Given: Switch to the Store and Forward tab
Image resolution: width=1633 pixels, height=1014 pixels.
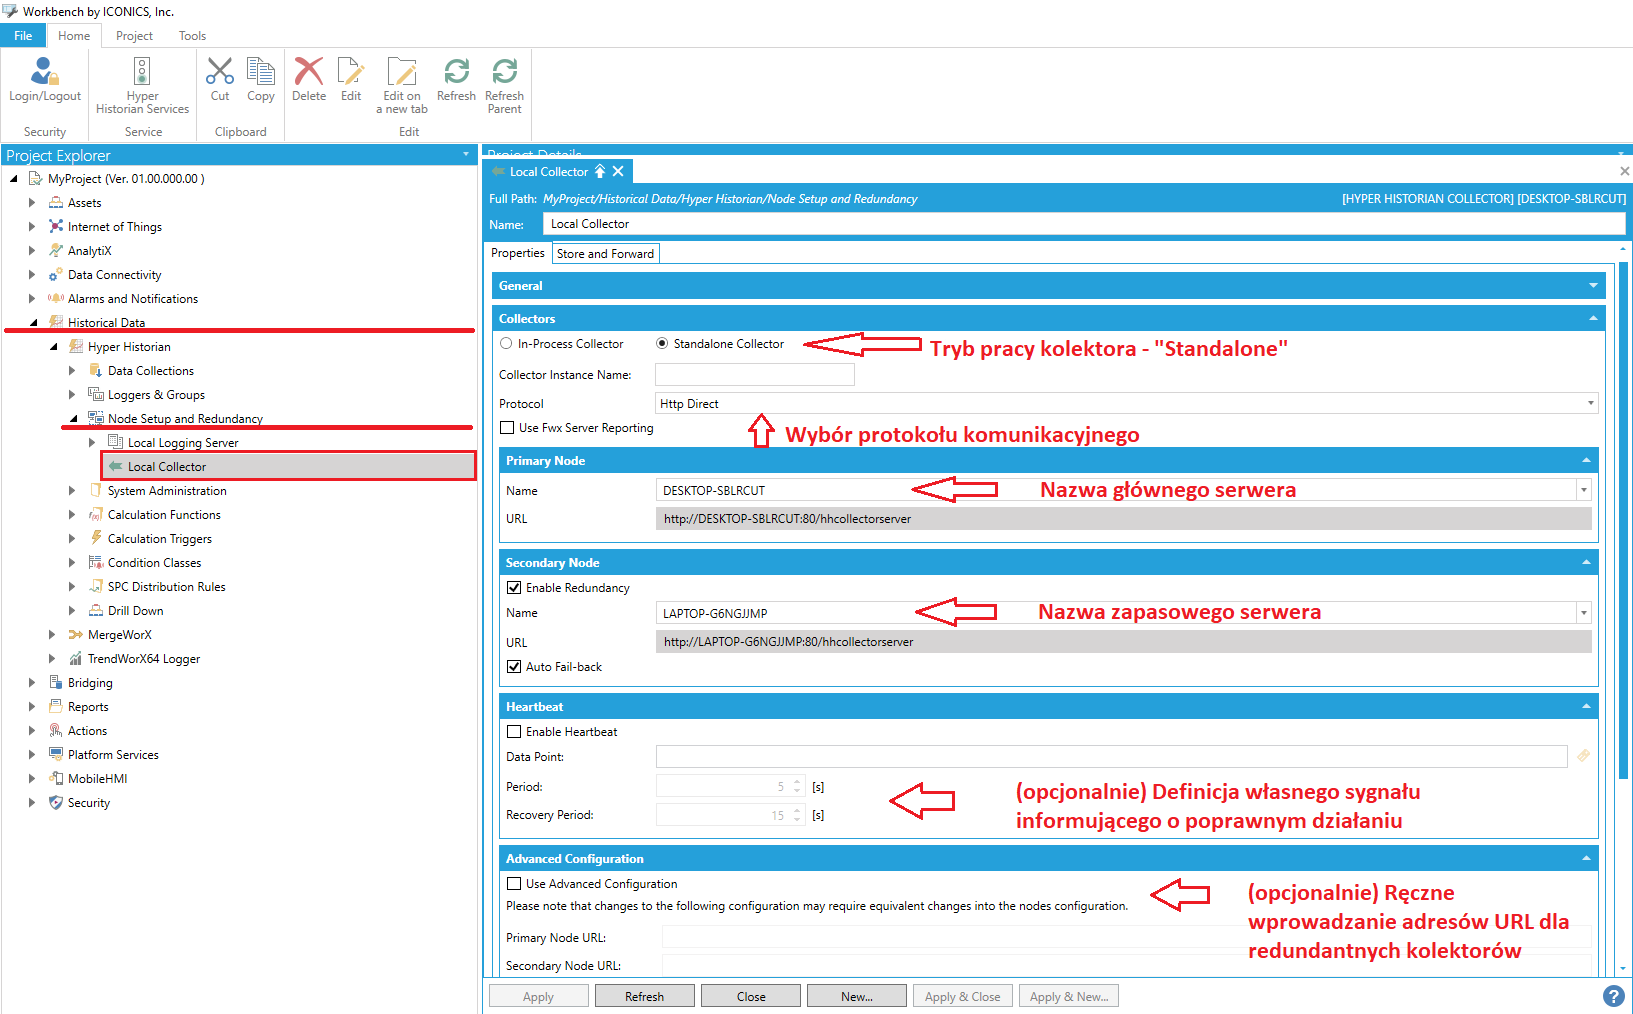Looking at the screenshot, I should [604, 253].
